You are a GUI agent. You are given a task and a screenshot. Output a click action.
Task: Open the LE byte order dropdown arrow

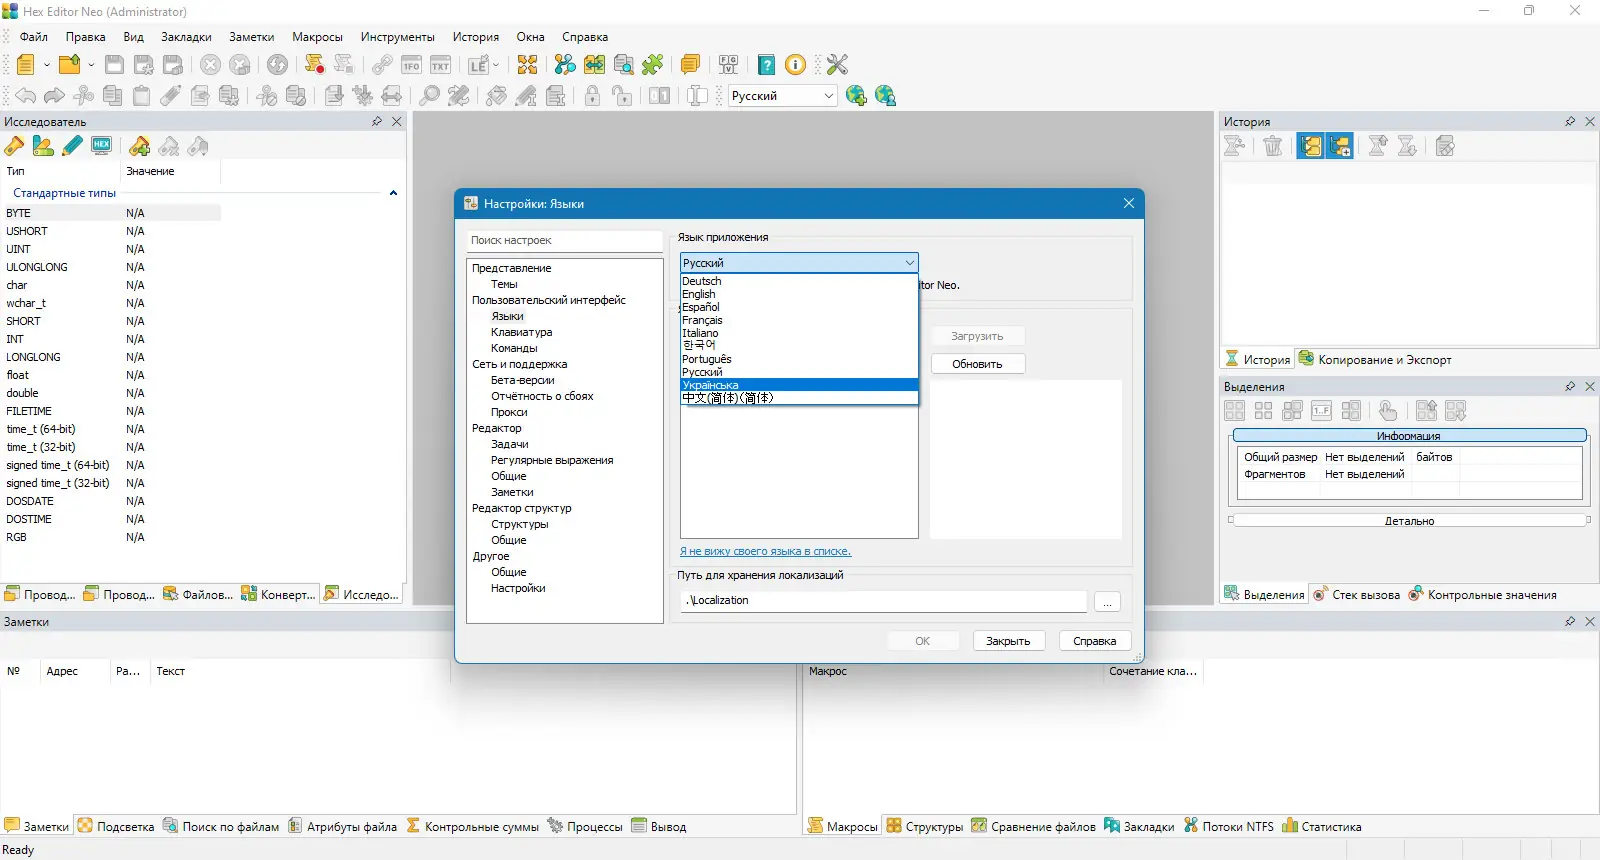[496, 65]
